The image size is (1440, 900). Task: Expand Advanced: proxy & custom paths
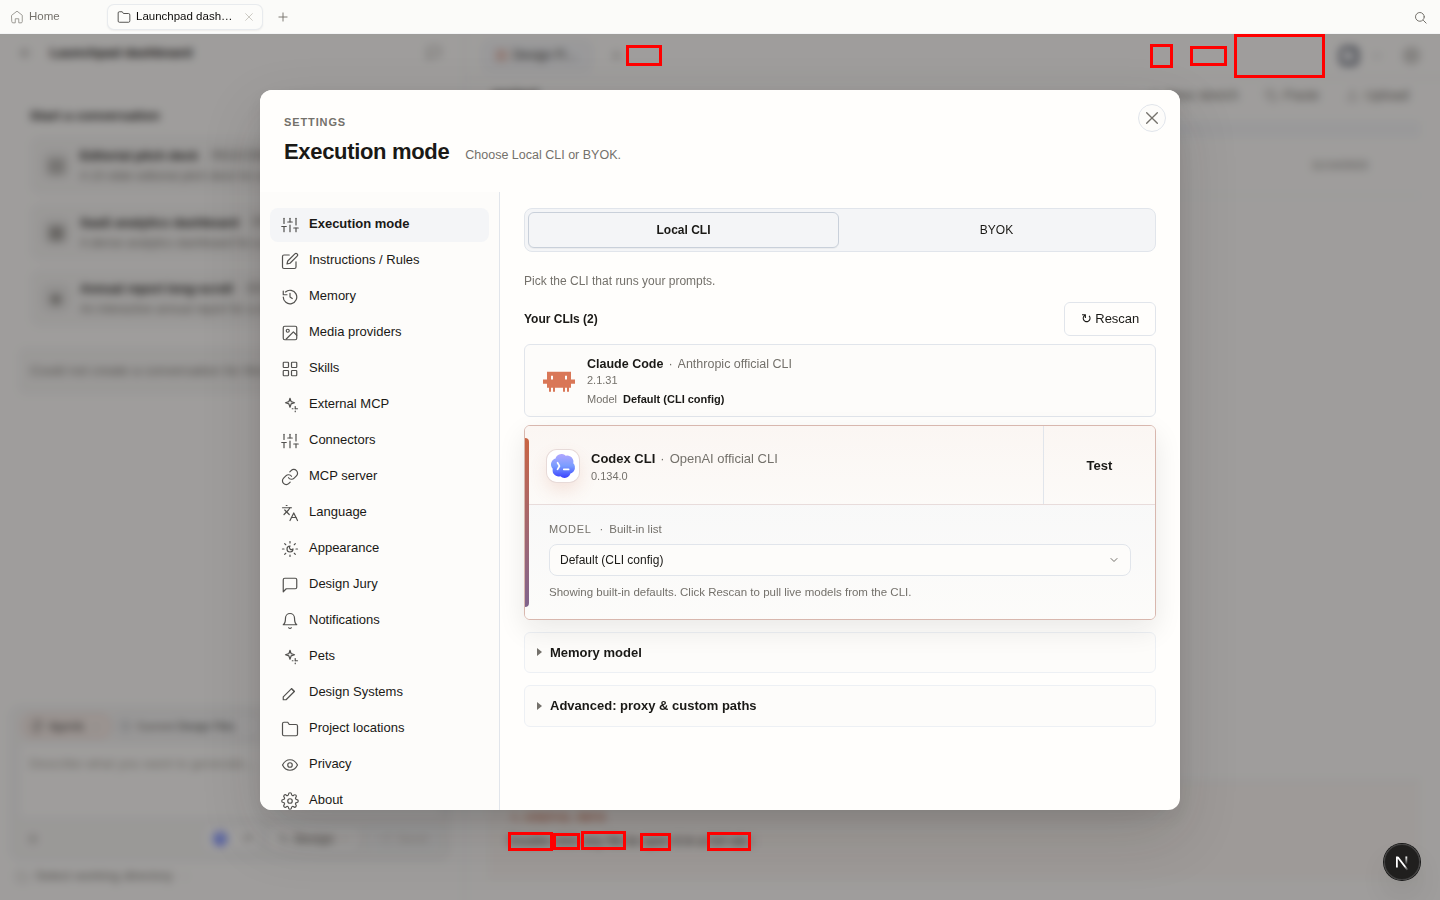pyautogui.click(x=840, y=706)
